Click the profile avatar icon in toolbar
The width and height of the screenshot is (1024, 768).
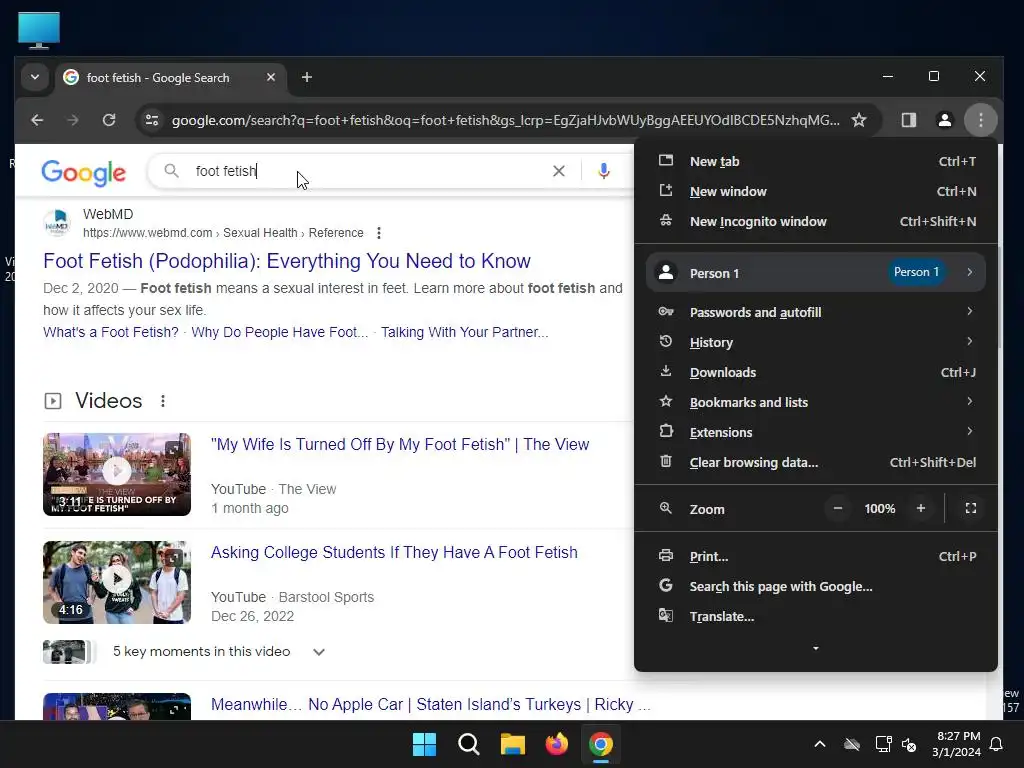pyautogui.click(x=944, y=120)
